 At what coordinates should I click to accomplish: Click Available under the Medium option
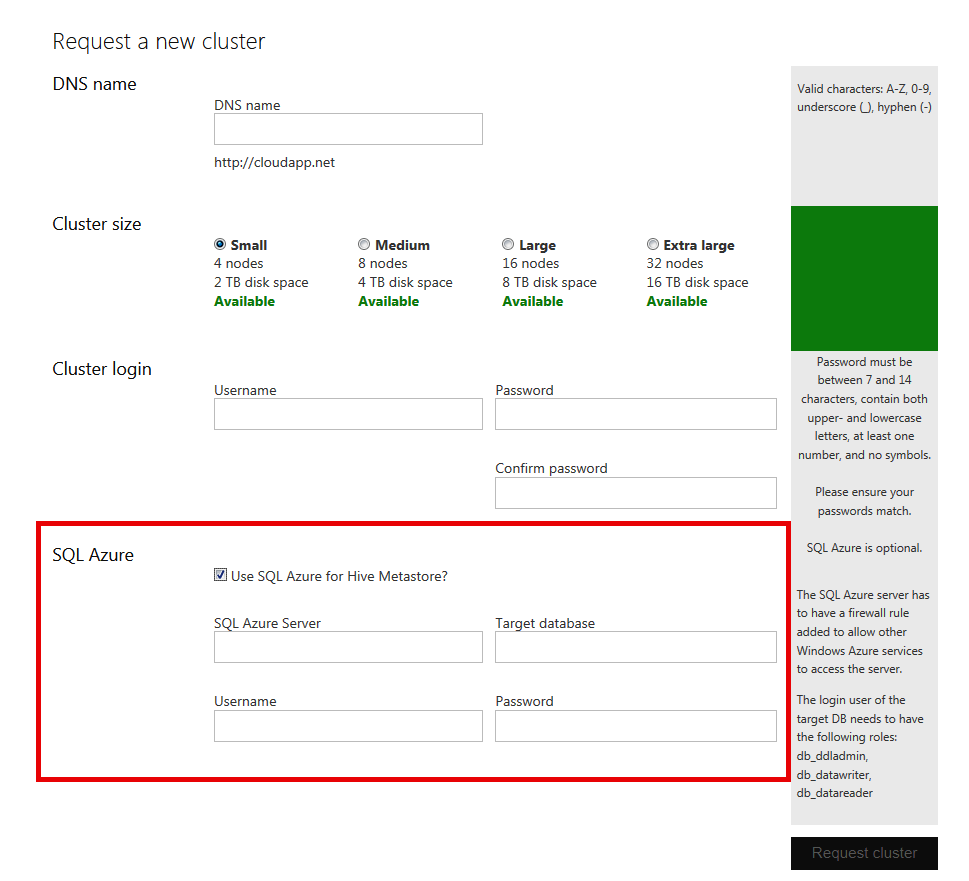[389, 301]
